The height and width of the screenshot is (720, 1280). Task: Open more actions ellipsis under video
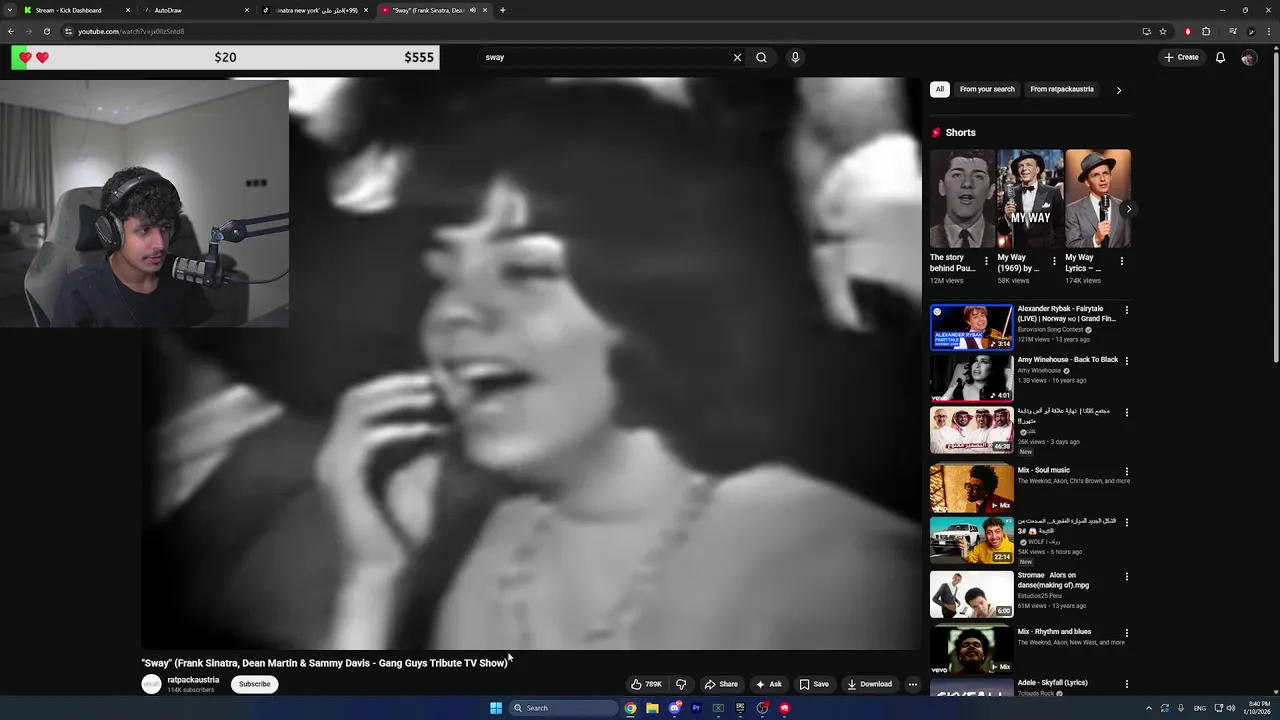click(x=912, y=684)
